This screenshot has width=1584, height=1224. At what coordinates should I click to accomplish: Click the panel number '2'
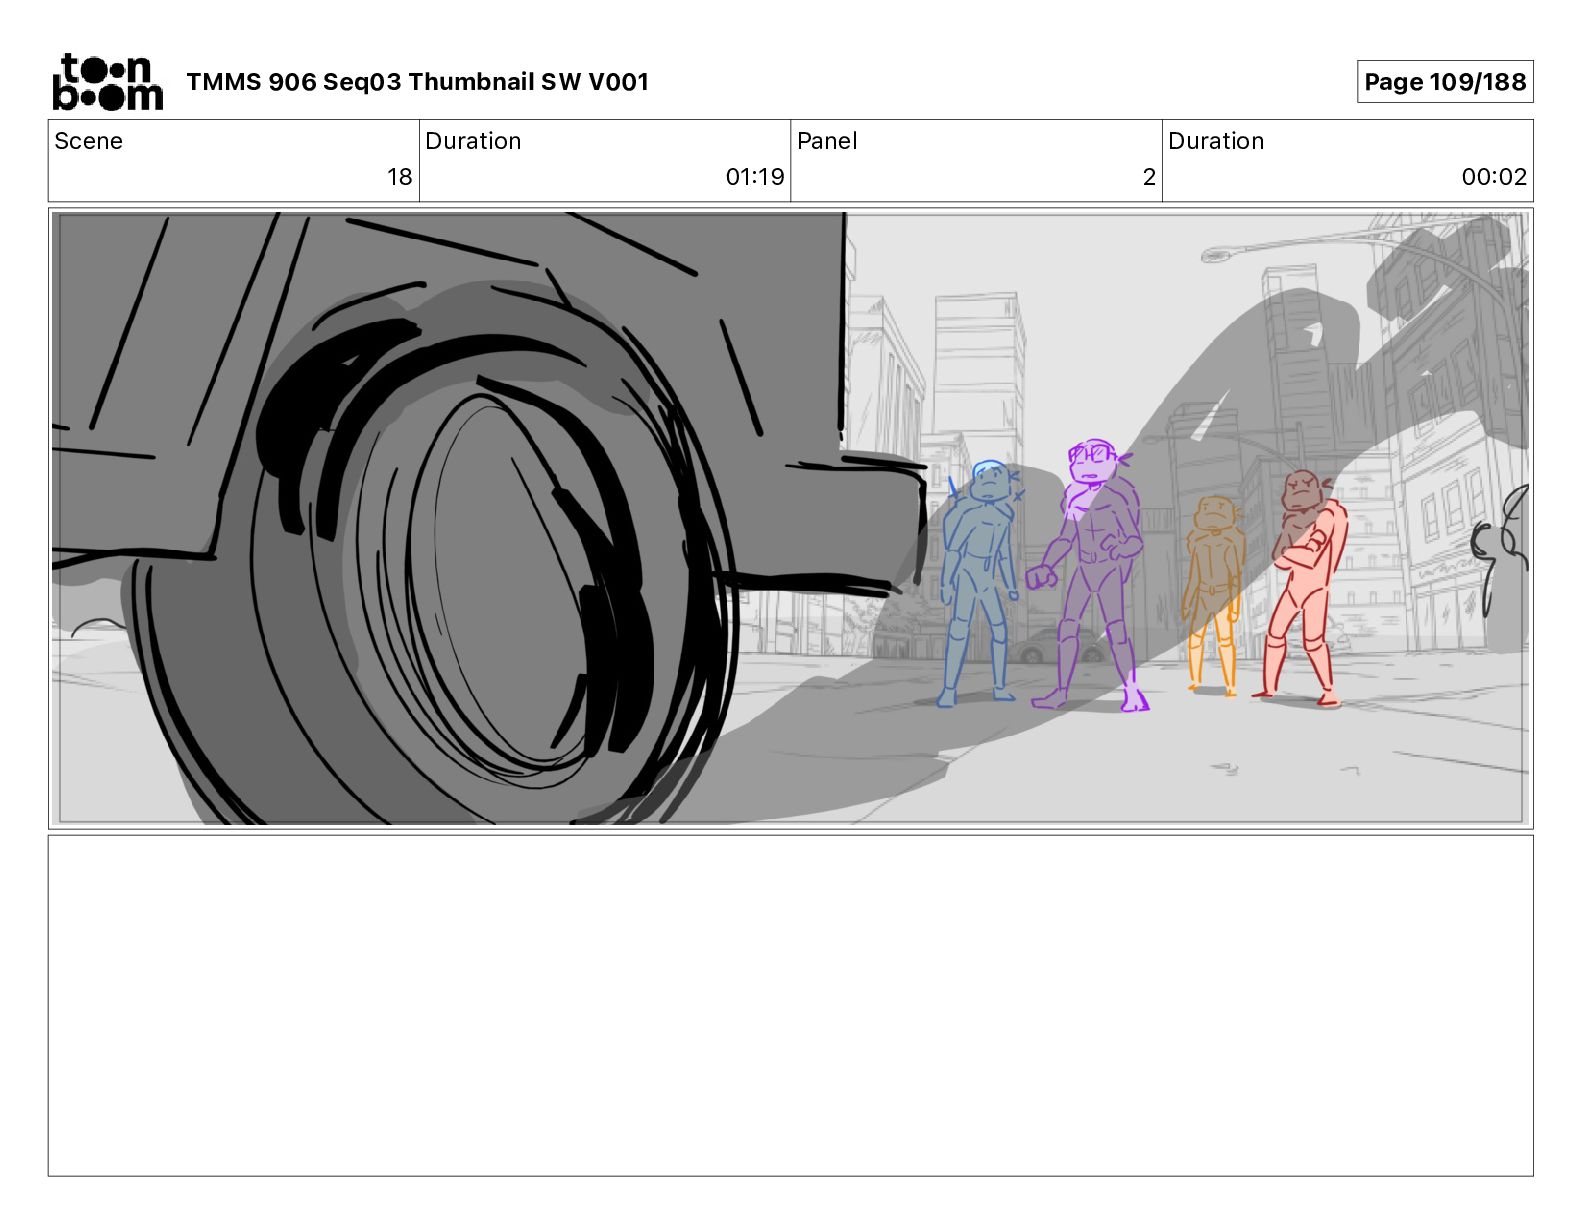1149,177
